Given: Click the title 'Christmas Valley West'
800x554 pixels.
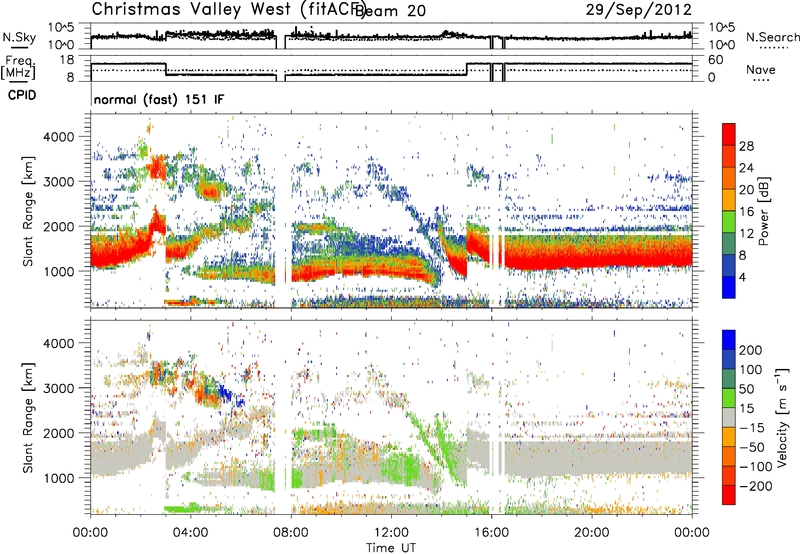Looking at the screenshot, I should 191,9.
